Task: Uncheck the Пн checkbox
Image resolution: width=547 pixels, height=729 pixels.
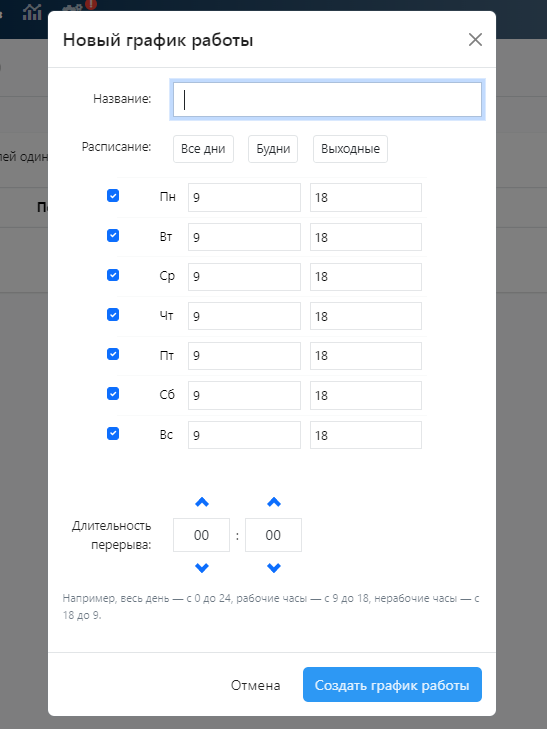Action: coord(113,196)
